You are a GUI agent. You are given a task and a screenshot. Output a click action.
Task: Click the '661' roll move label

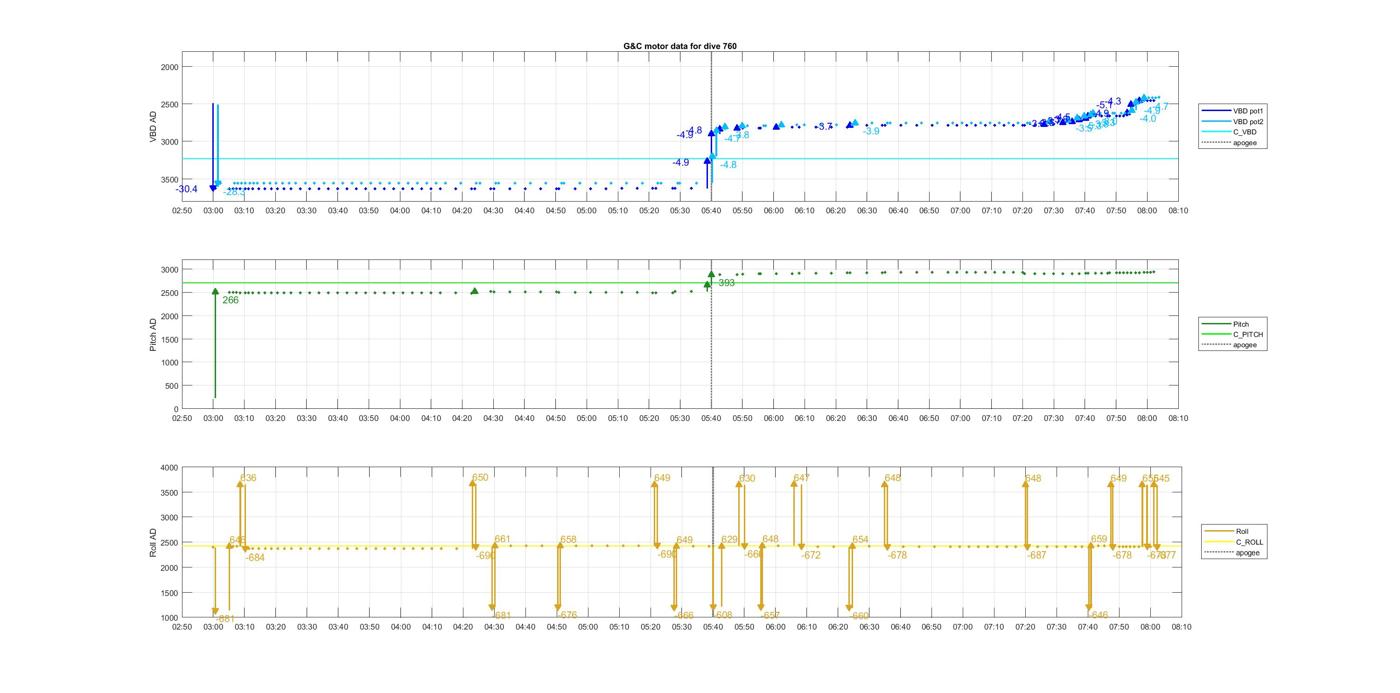click(502, 540)
